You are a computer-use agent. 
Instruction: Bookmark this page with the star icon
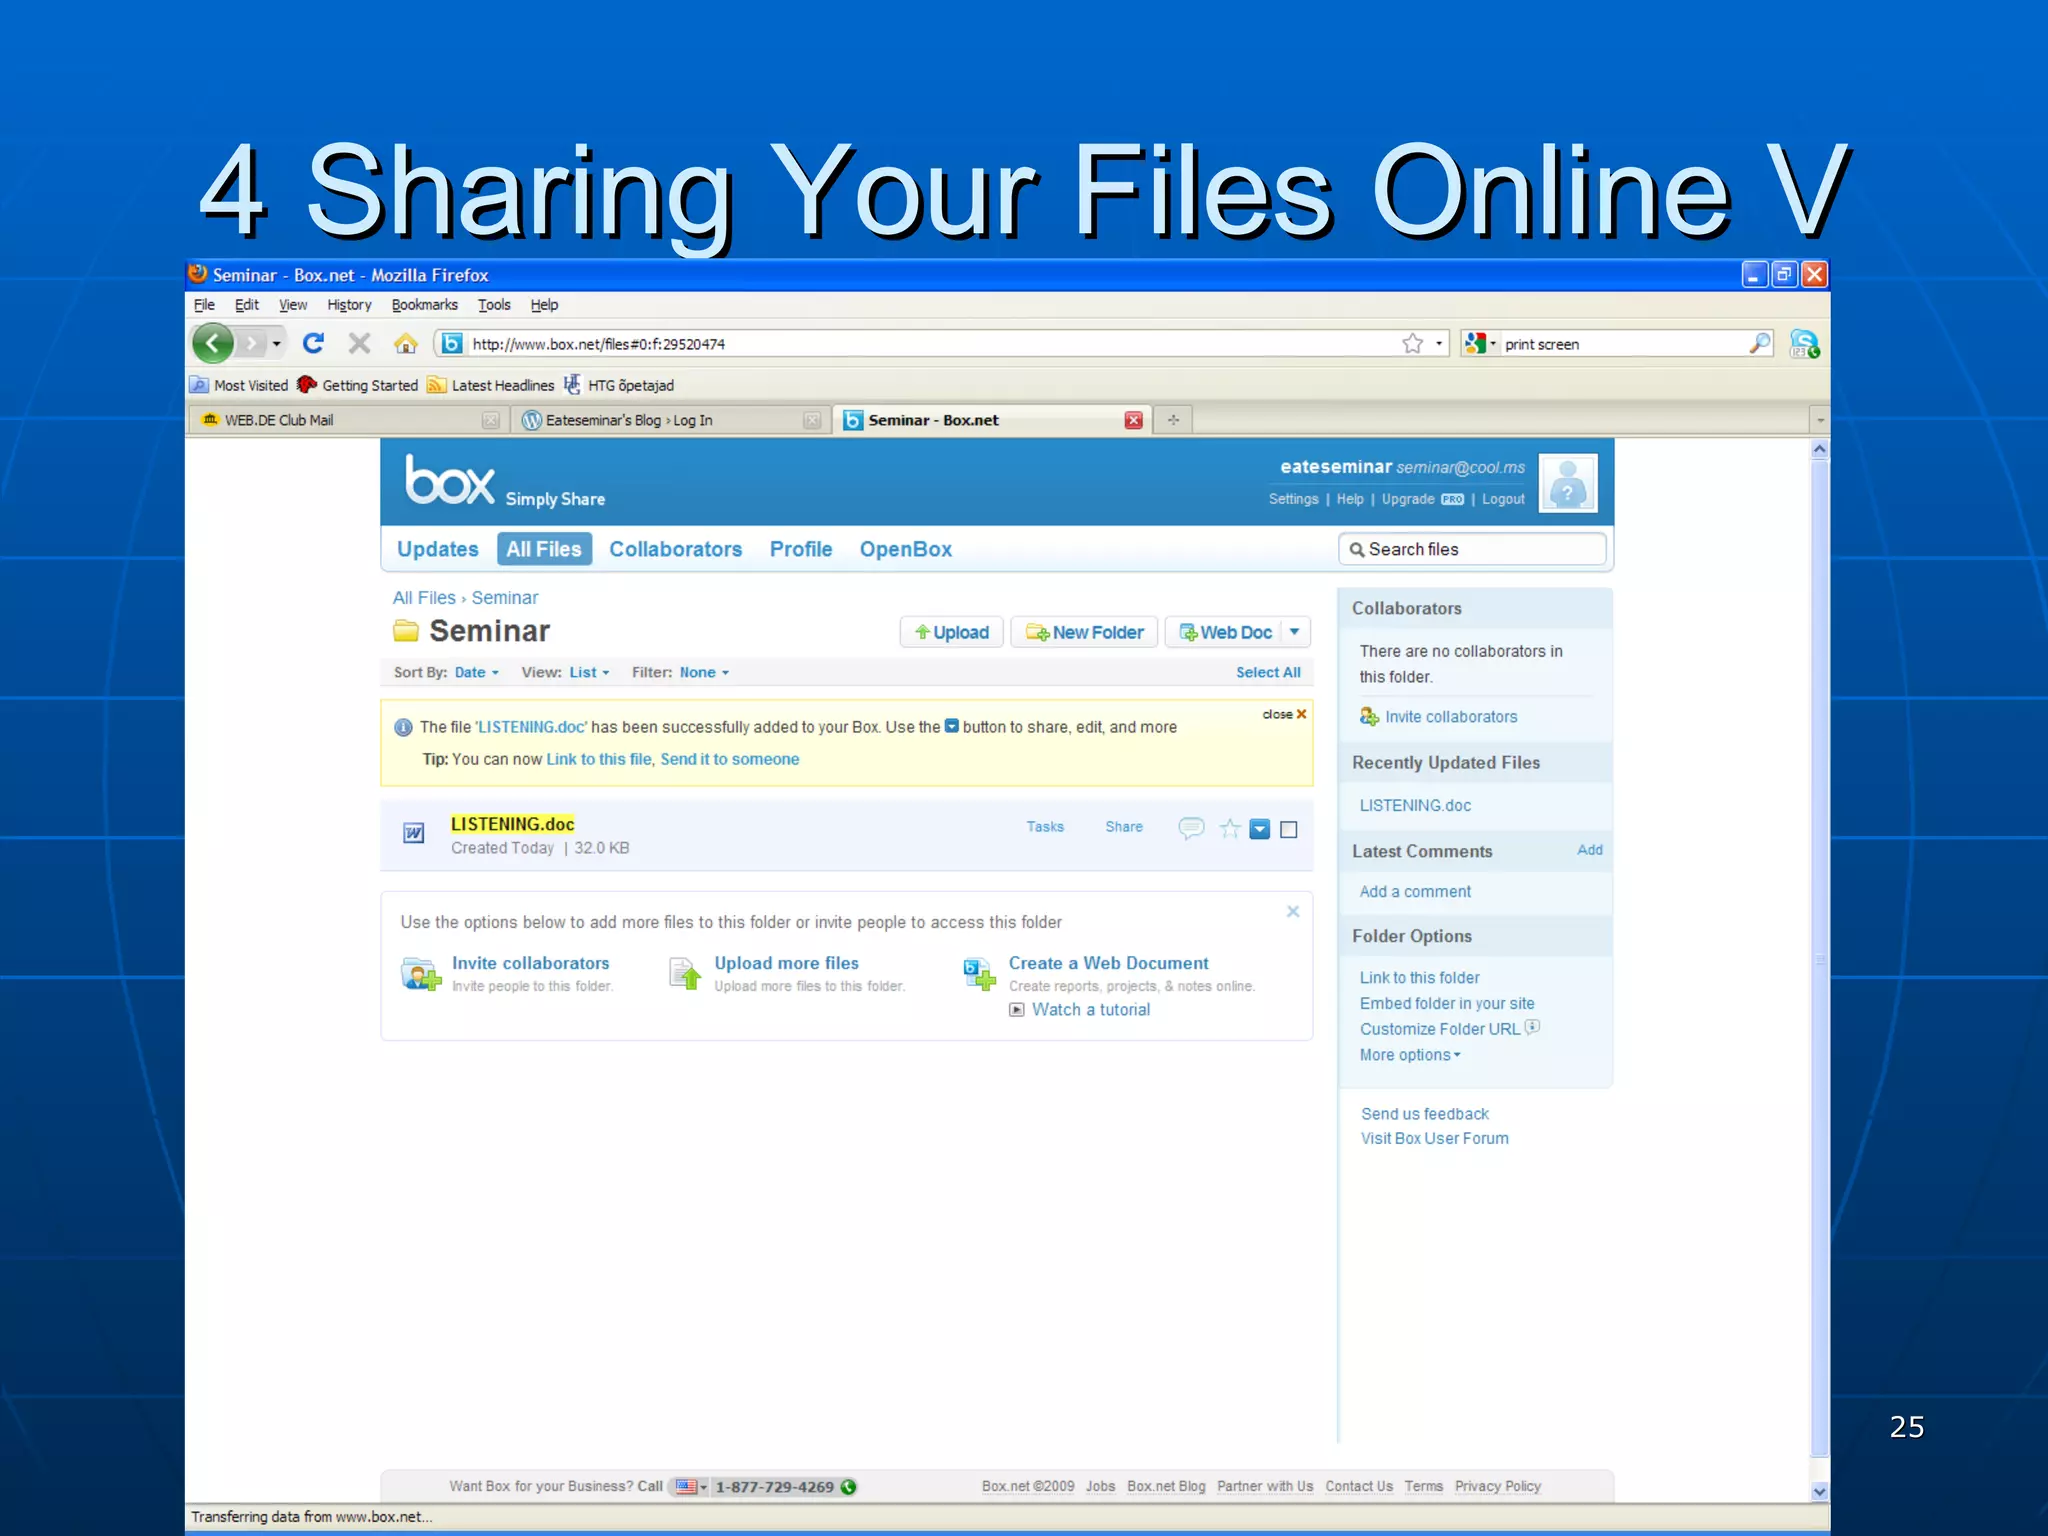tap(1412, 344)
